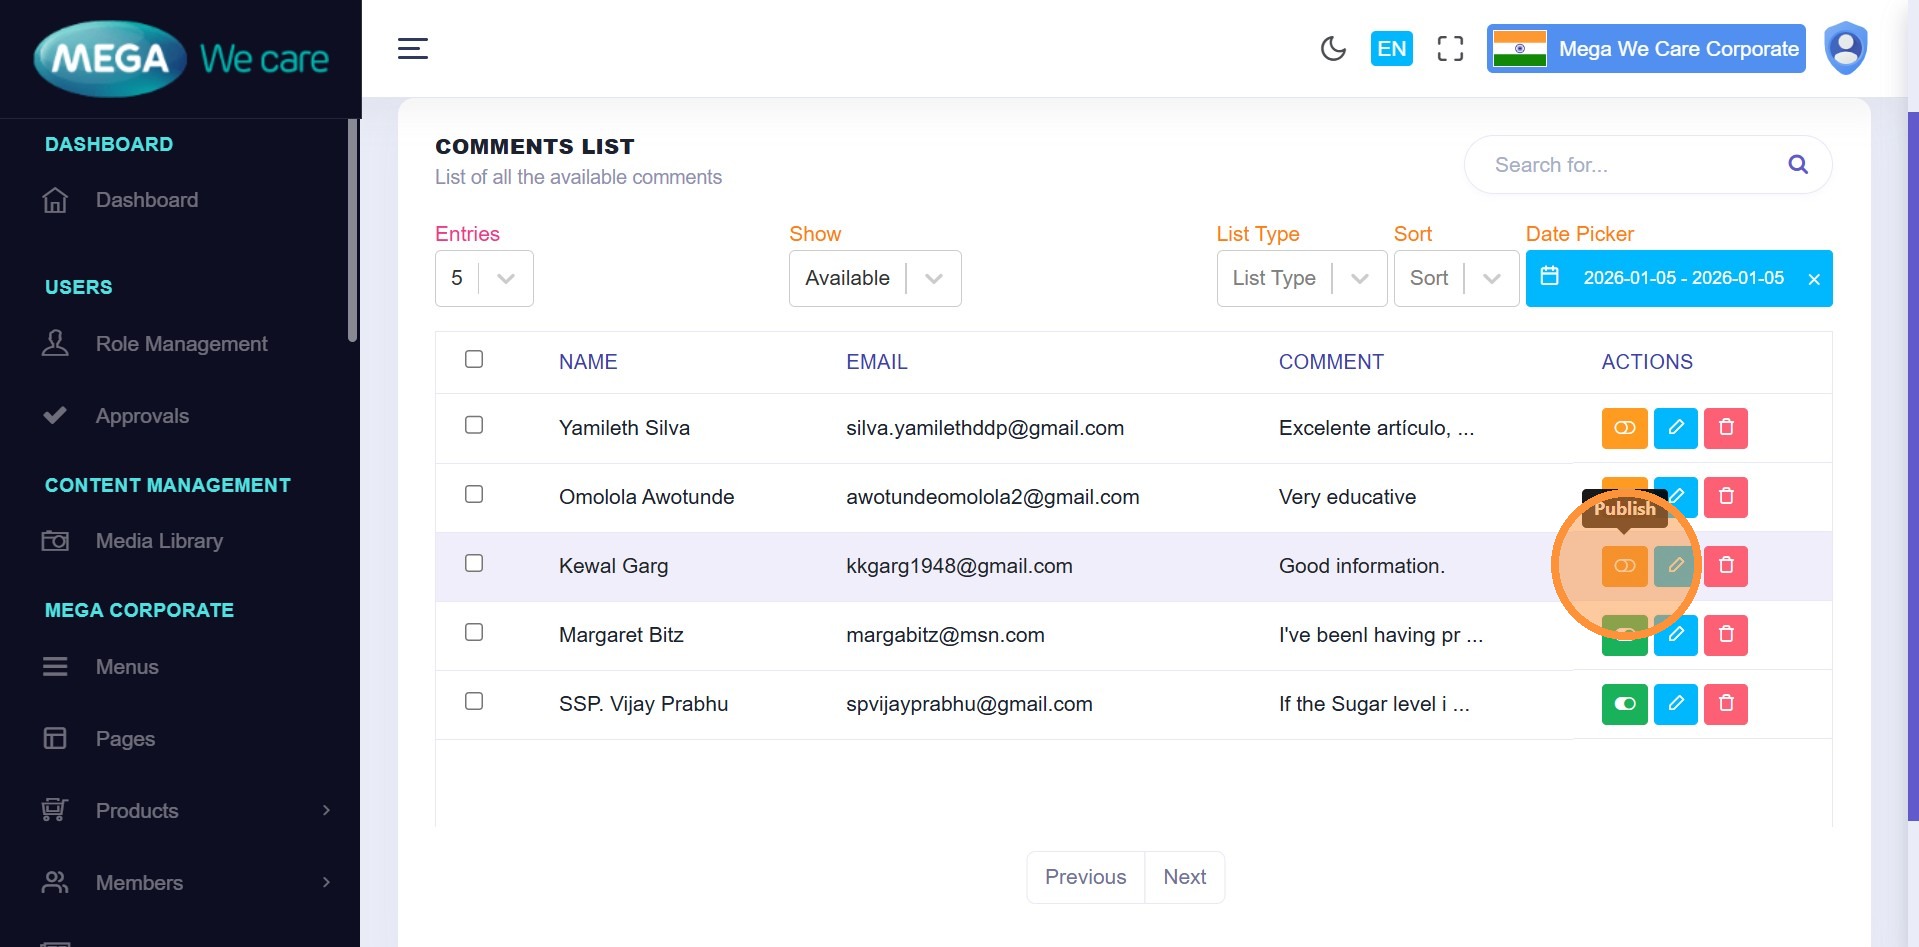The height and width of the screenshot is (947, 1919).
Task: Delete SSP. Vijay Prabhu's comment
Action: pos(1725,704)
